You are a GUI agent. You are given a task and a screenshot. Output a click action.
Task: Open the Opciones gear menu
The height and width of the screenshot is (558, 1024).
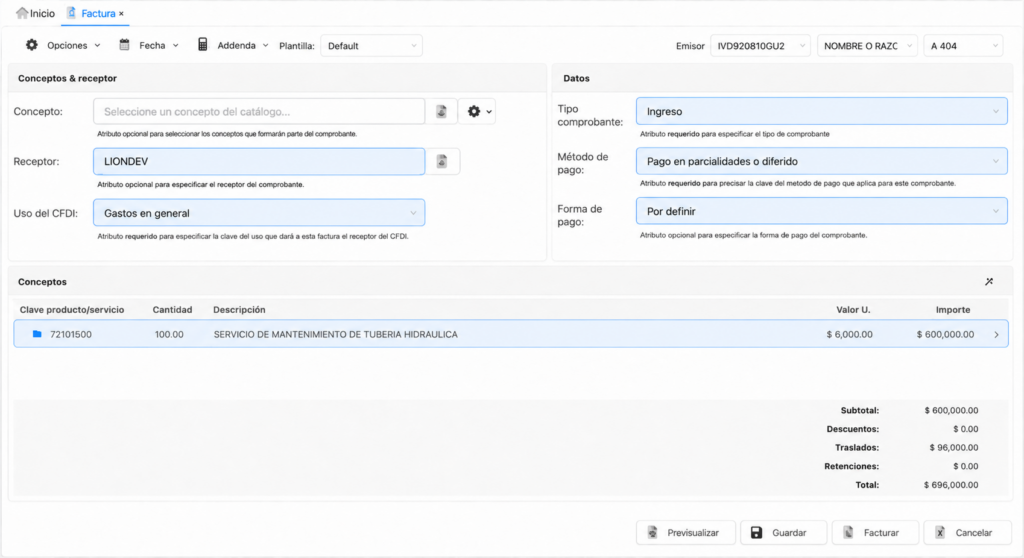[63, 45]
